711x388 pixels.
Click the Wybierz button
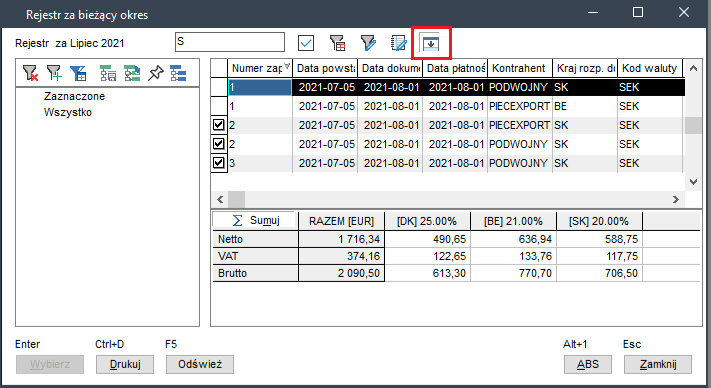point(50,364)
